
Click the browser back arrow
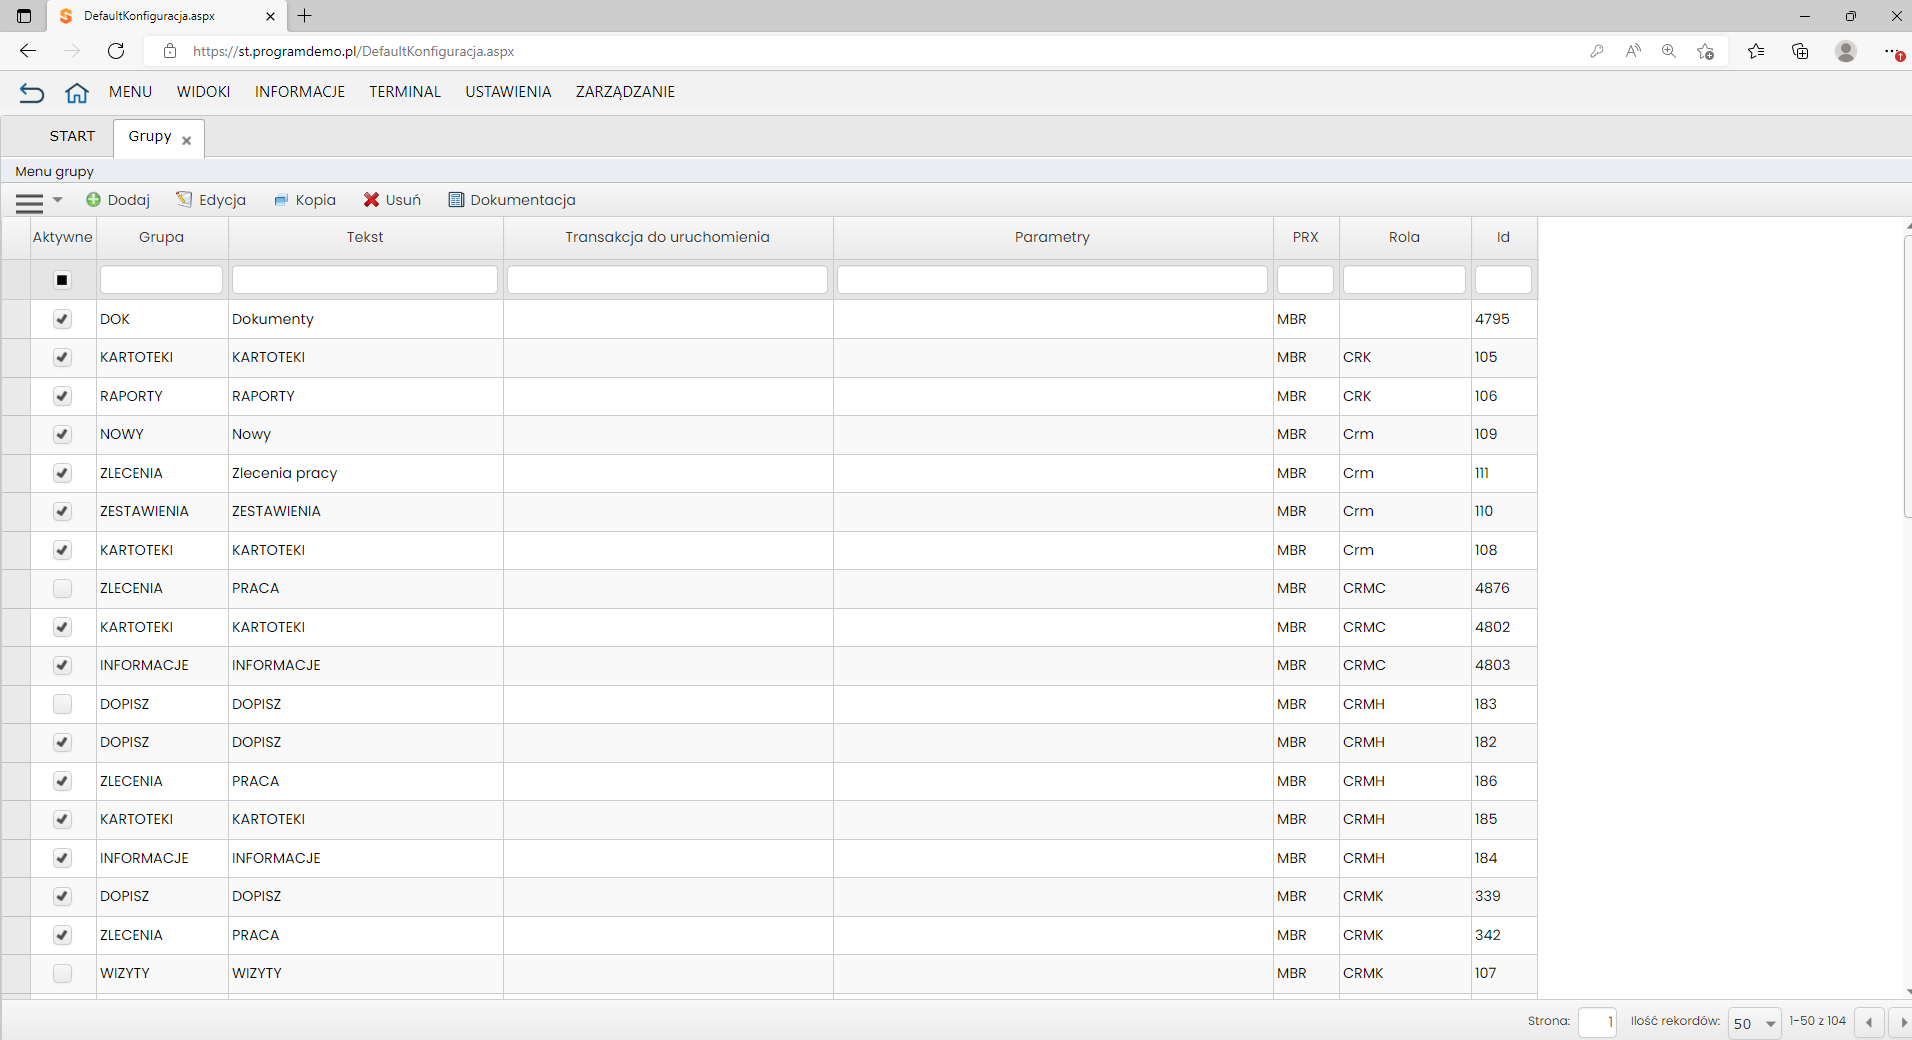click(x=28, y=51)
